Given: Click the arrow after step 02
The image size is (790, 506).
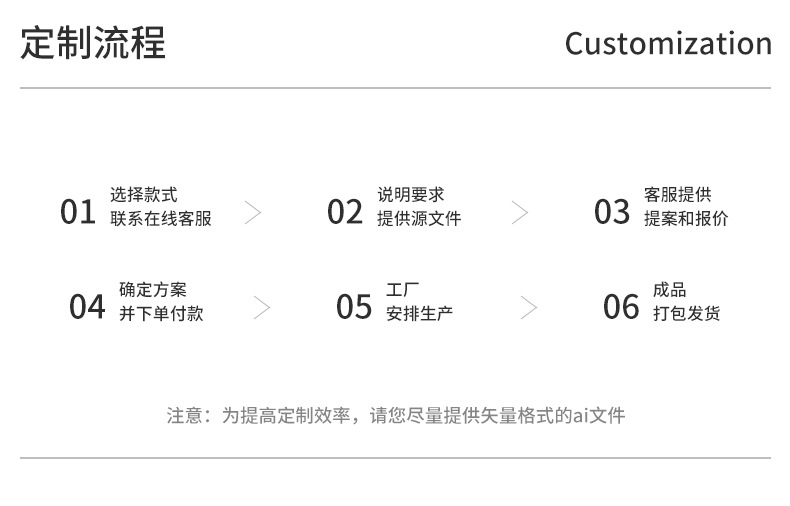Looking at the screenshot, I should (x=520, y=212).
